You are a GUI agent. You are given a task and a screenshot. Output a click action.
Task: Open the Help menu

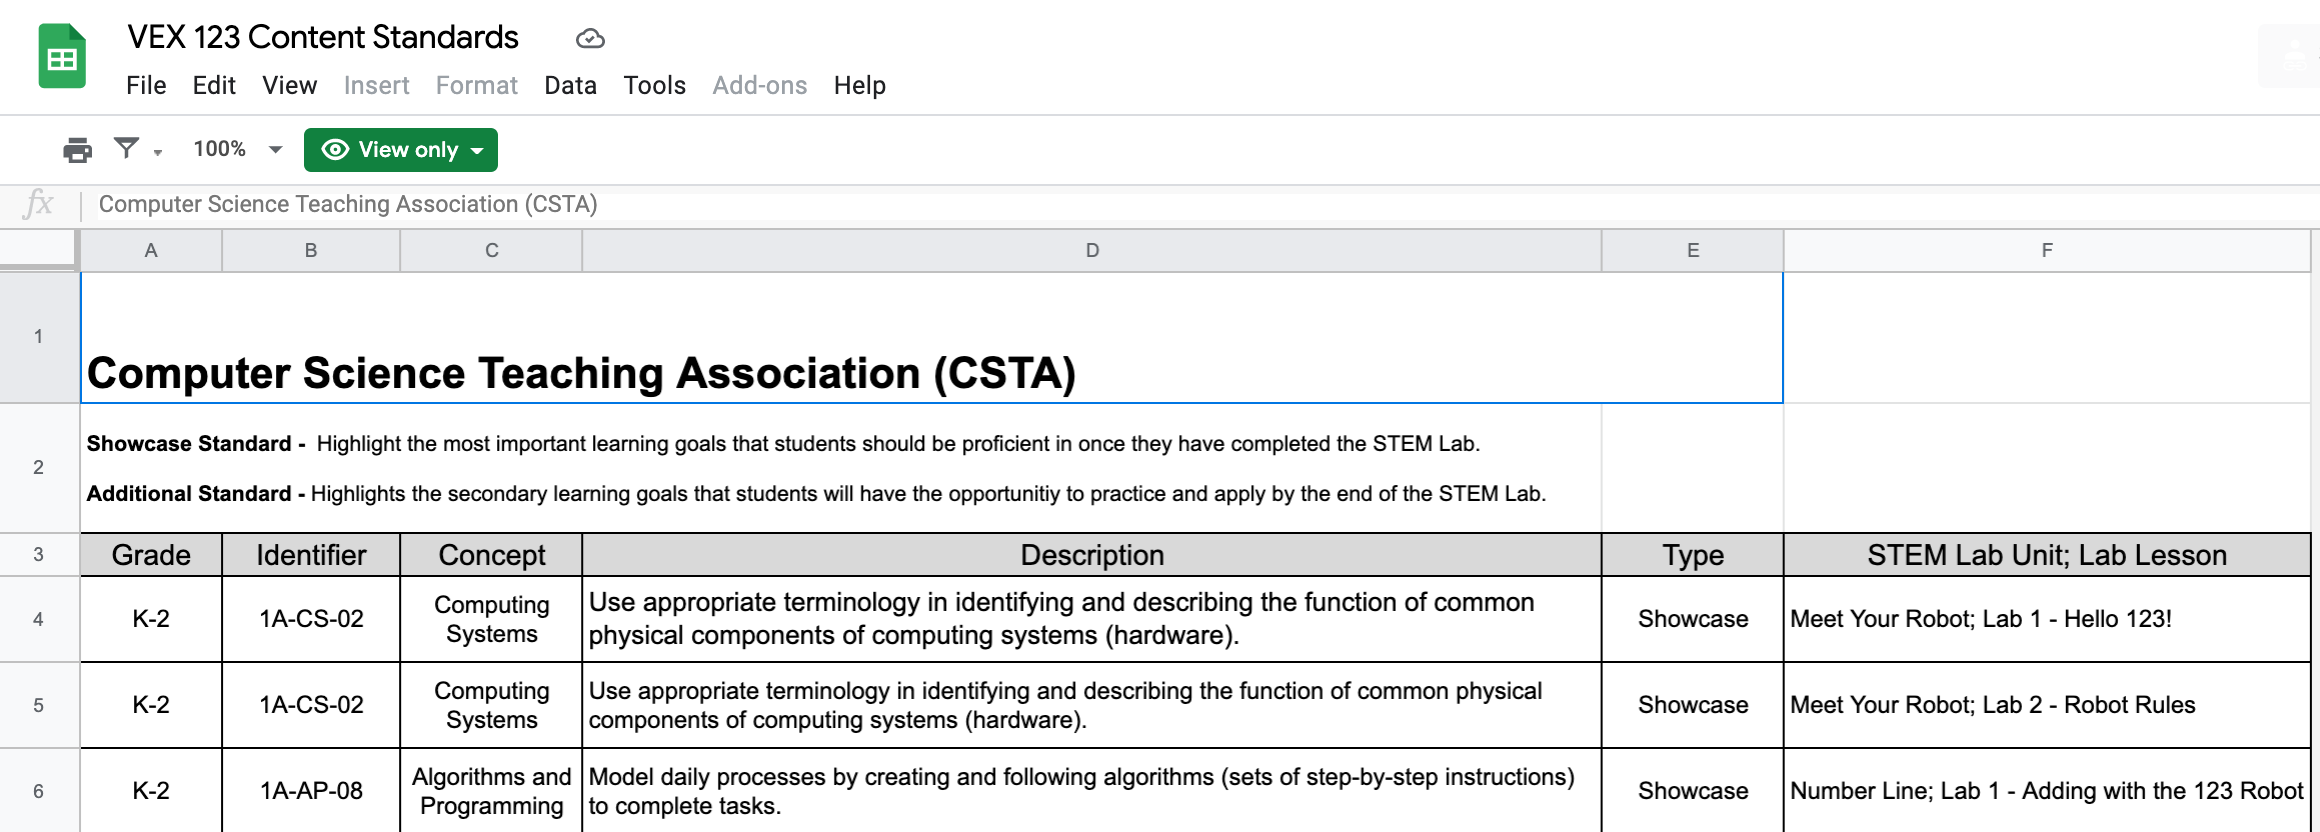point(858,85)
